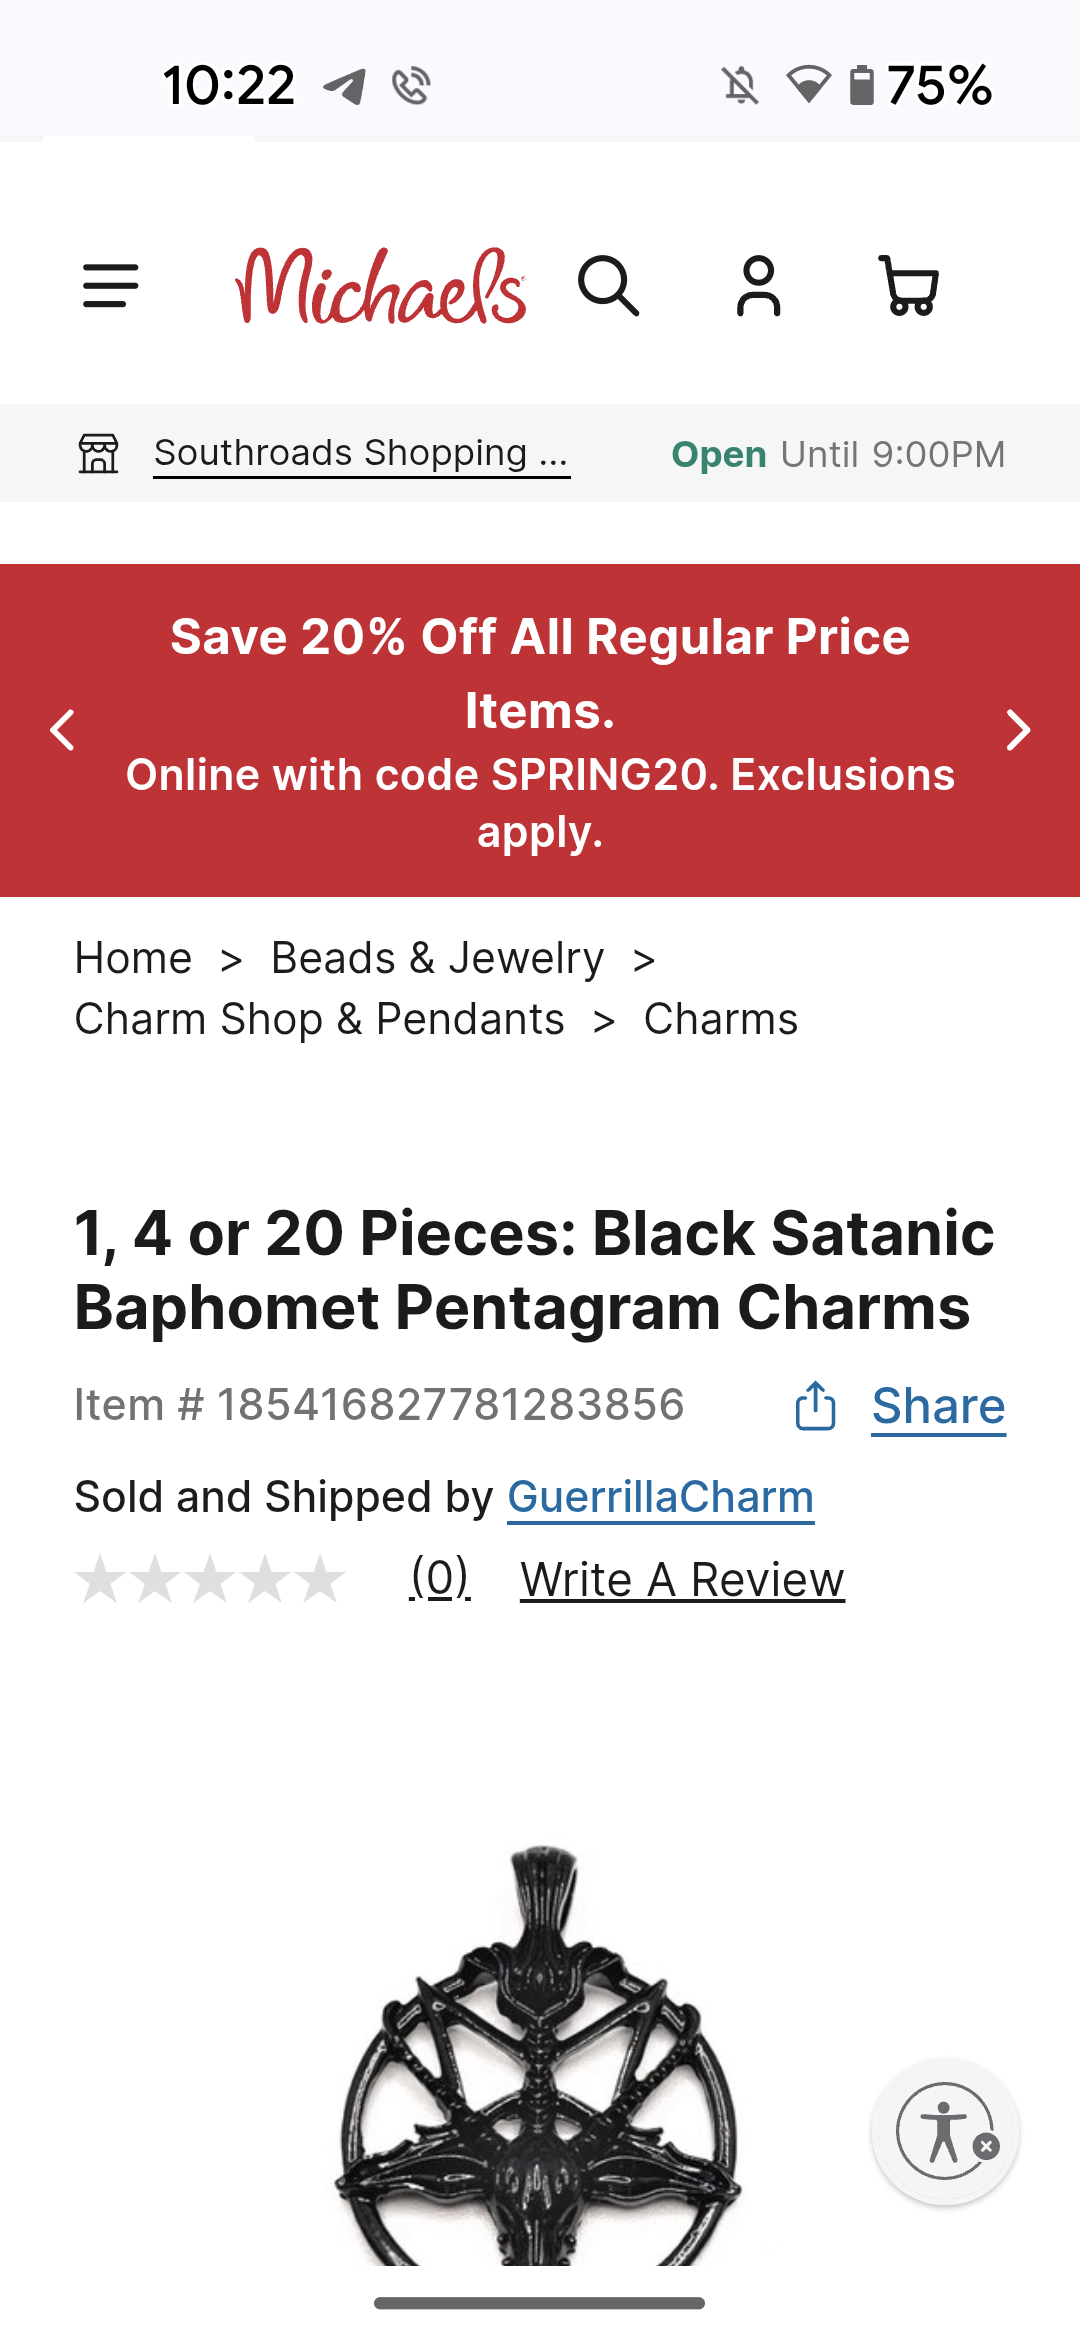1080x2340 pixels.
Task: Tap the share arrow icon
Action: tap(815, 1406)
